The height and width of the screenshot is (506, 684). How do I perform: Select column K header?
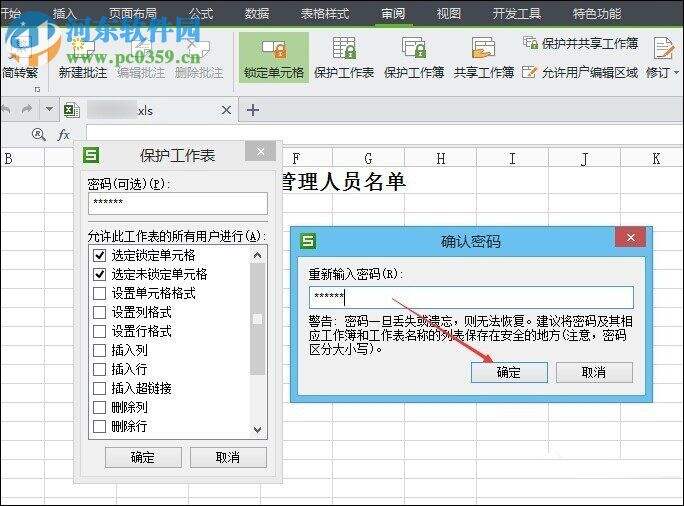653,158
